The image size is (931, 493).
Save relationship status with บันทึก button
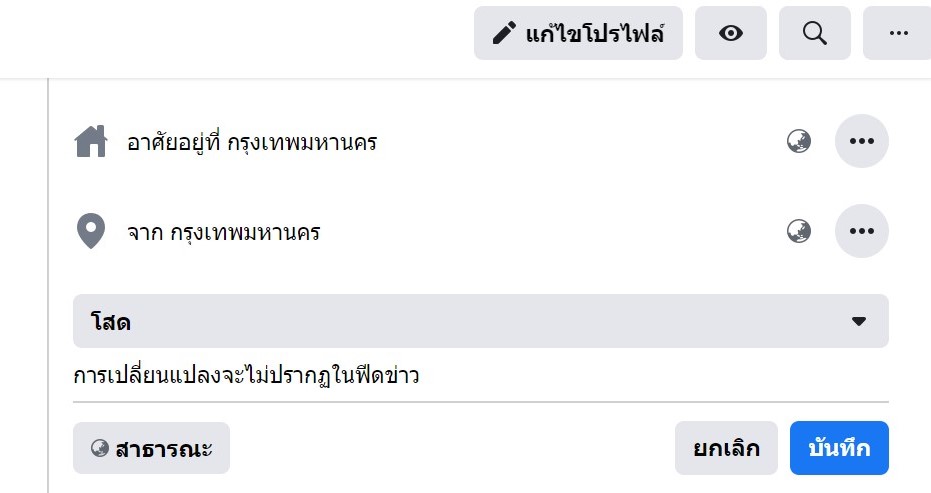(839, 448)
